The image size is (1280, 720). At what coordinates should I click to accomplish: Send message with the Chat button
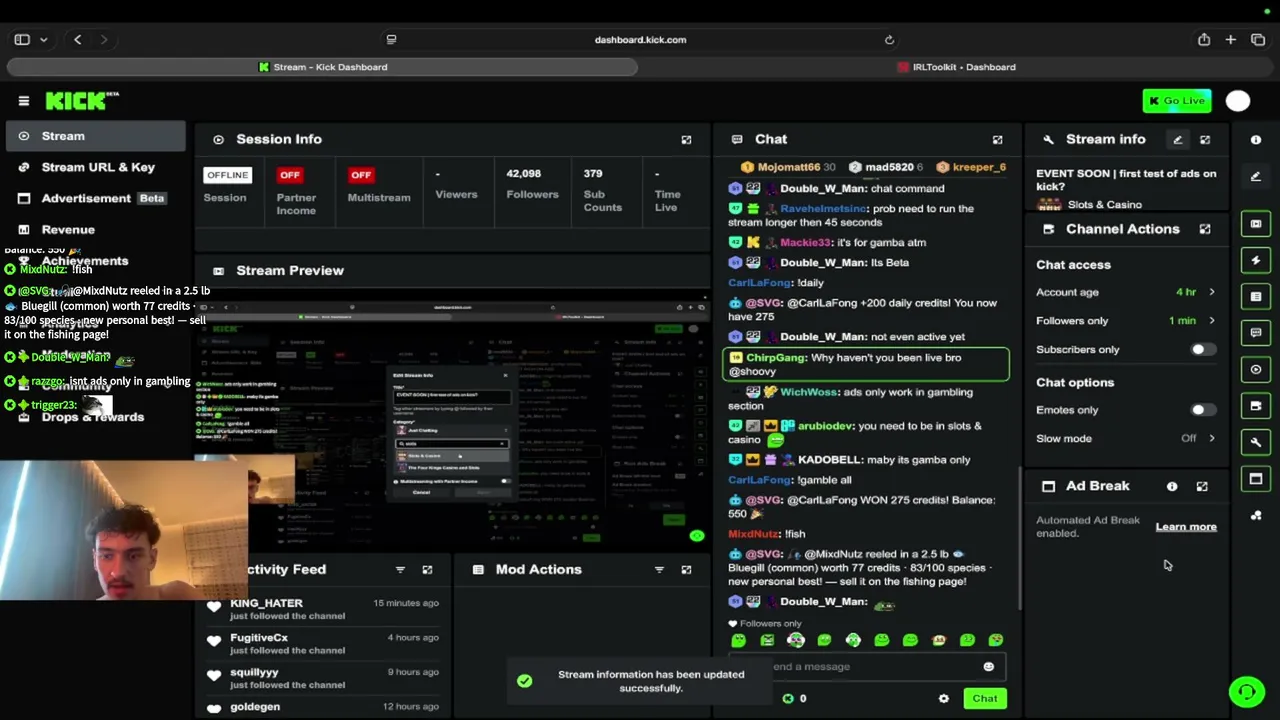pos(985,699)
